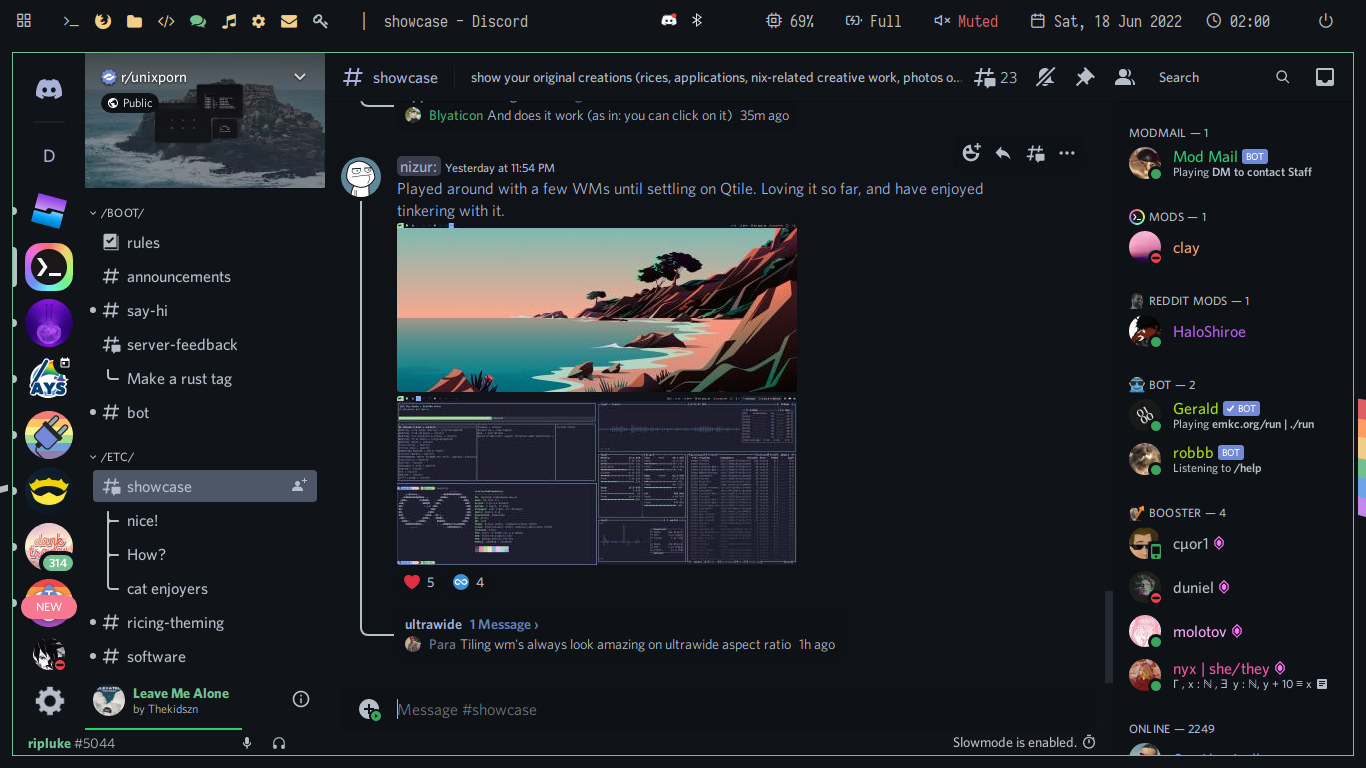The height and width of the screenshot is (768, 1366).
Task: Open the message's more options menu
Action: tap(1066, 153)
